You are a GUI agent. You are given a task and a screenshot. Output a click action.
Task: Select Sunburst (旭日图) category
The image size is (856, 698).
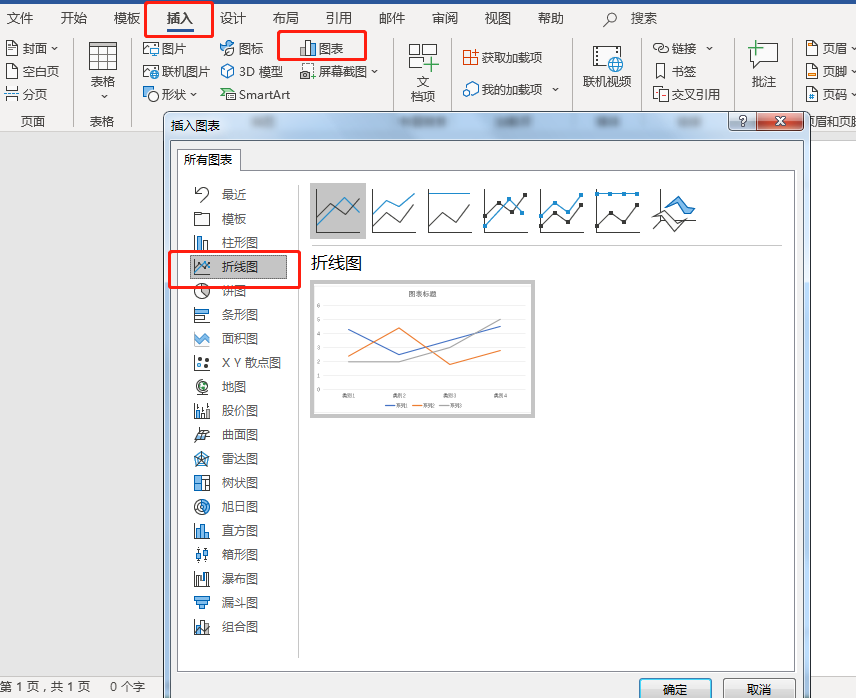pyautogui.click(x=225, y=507)
